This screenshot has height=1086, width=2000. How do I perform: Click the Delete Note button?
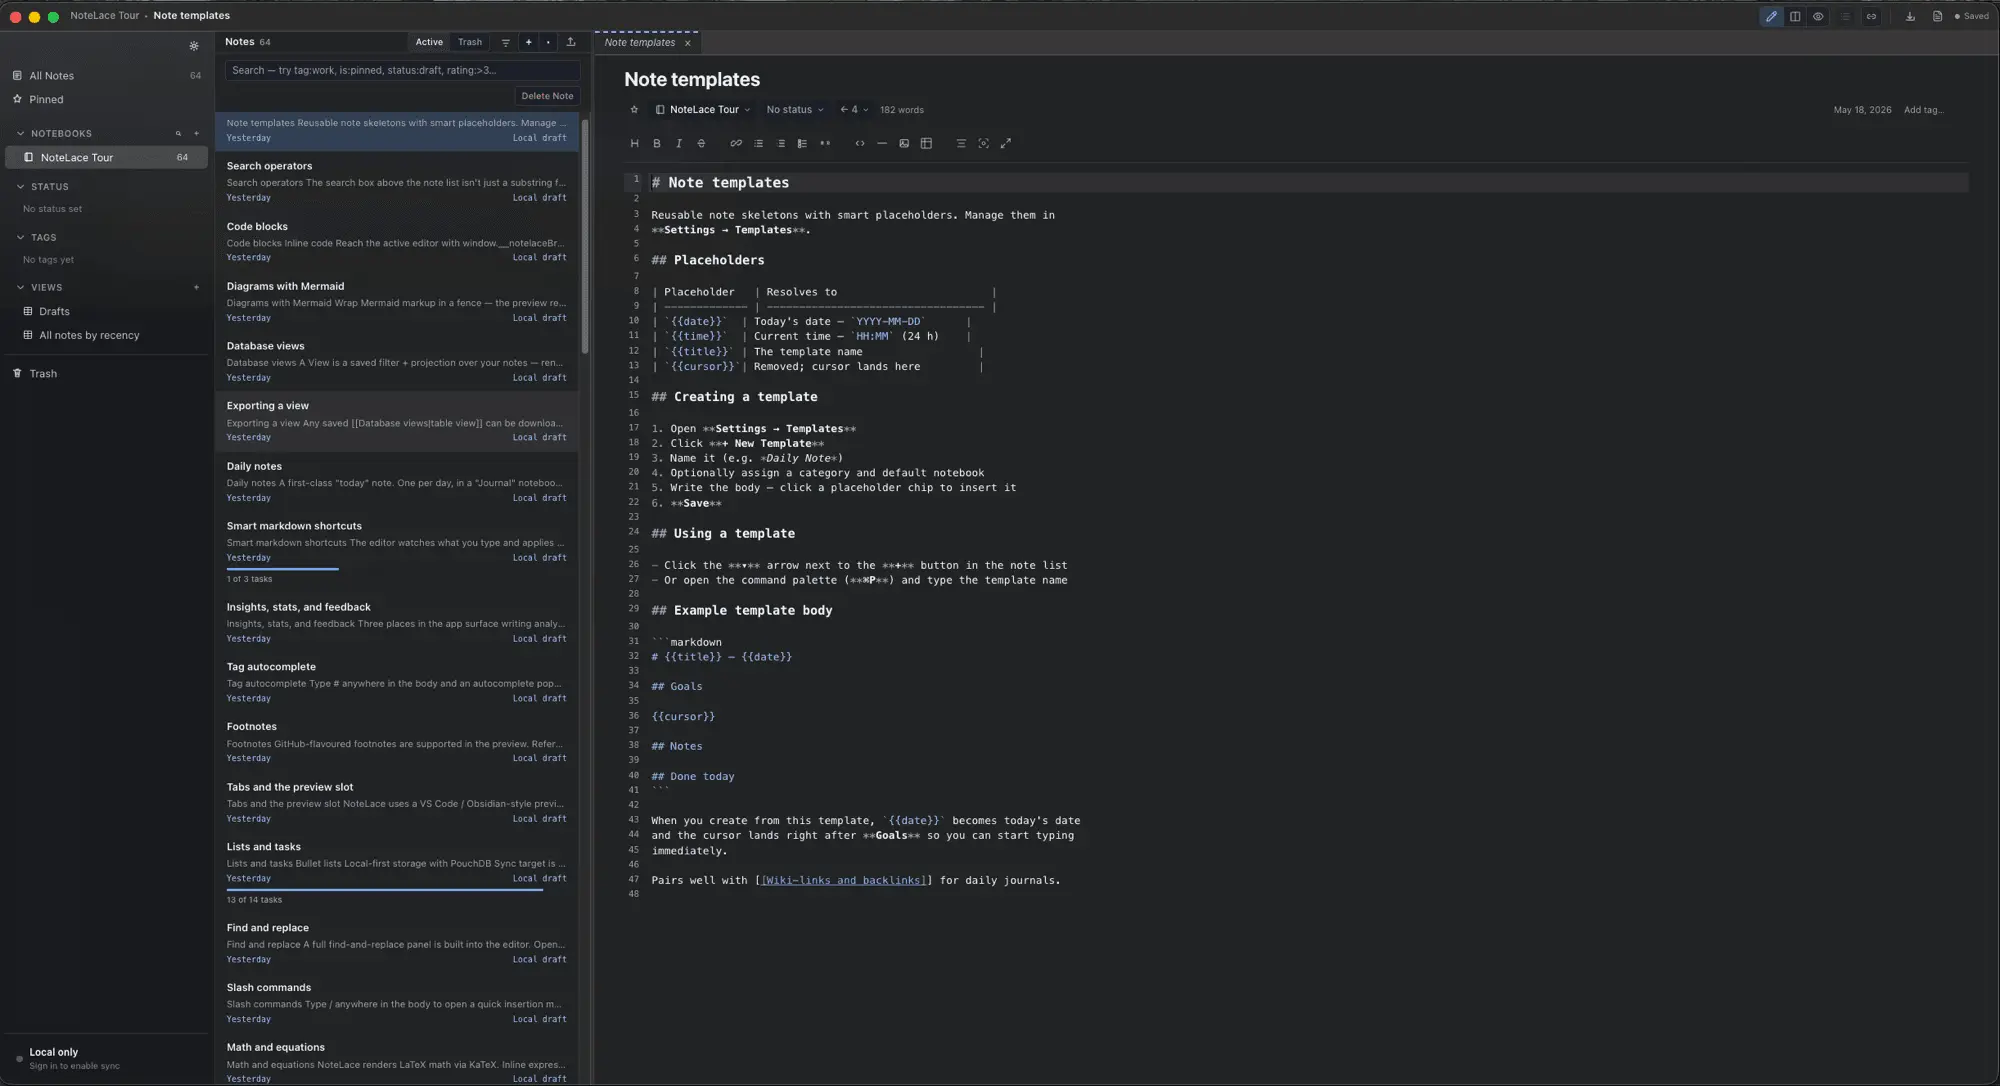[x=547, y=96]
